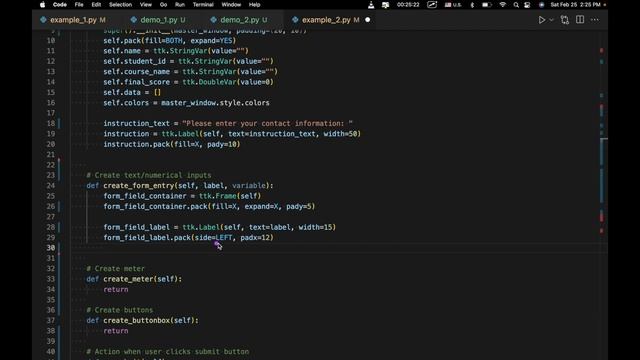Viewport: 640px width, 360px height.
Task: Switch to the example_1.py tab
Action: pos(73,20)
